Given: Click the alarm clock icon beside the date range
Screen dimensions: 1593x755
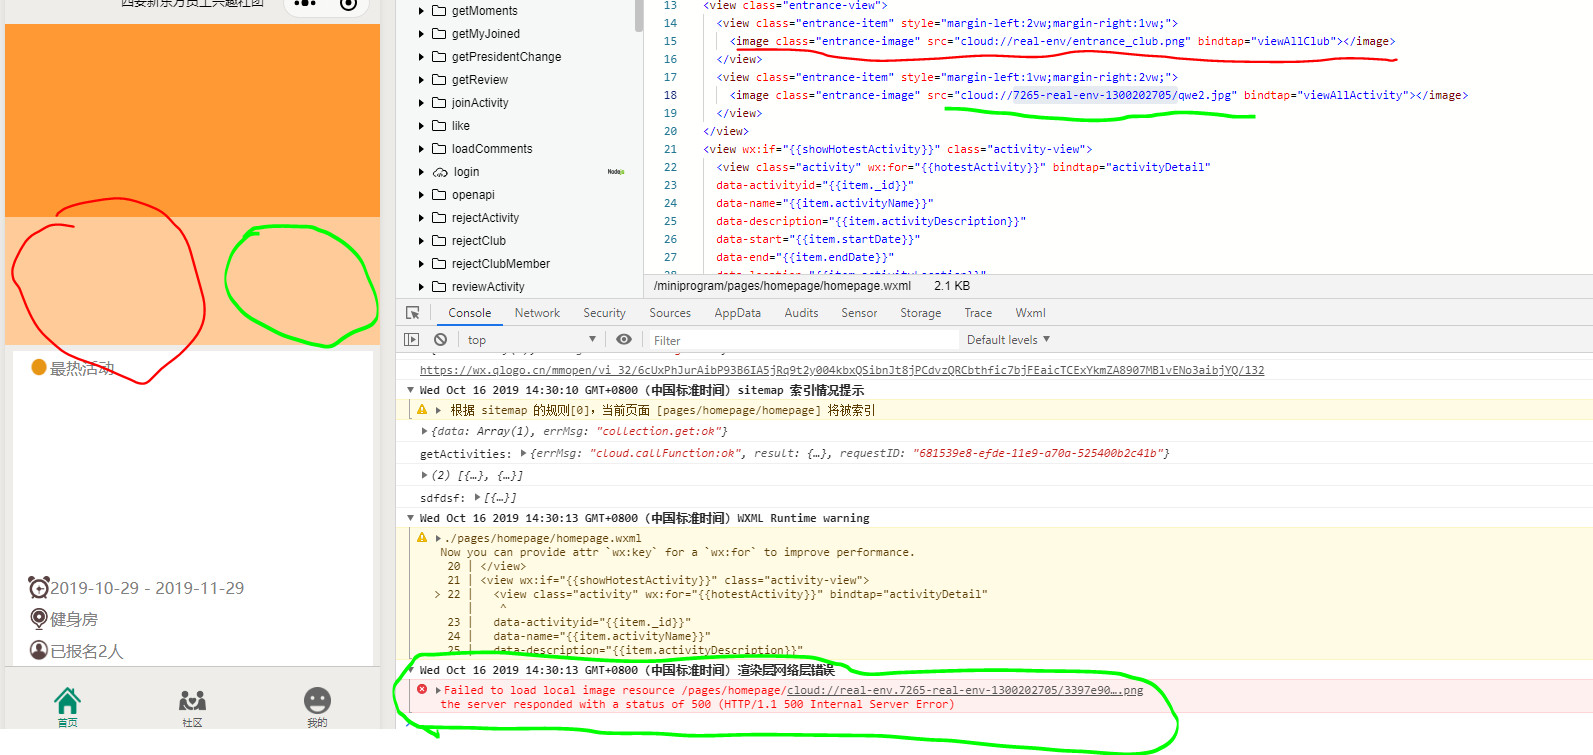Looking at the screenshot, I should 38,587.
